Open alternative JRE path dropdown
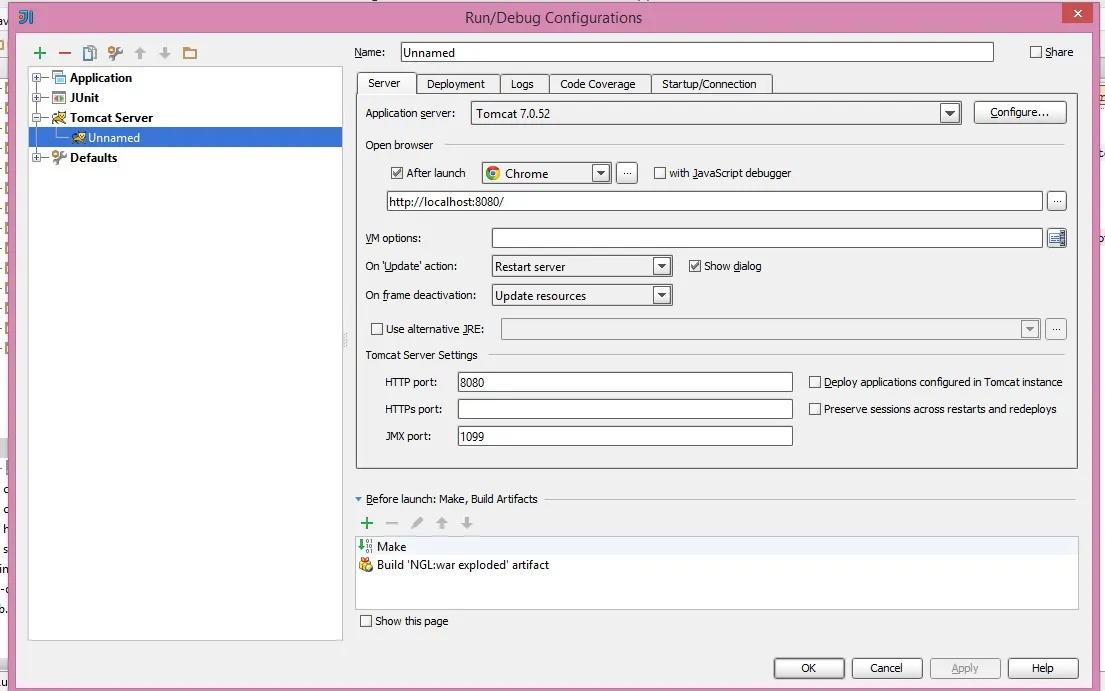The image size is (1105, 691). tap(1030, 329)
